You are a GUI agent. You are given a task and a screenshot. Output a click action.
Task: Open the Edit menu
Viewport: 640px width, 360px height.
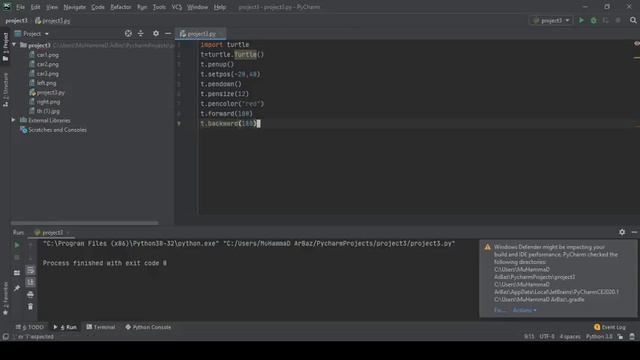pyautogui.click(x=36, y=7)
